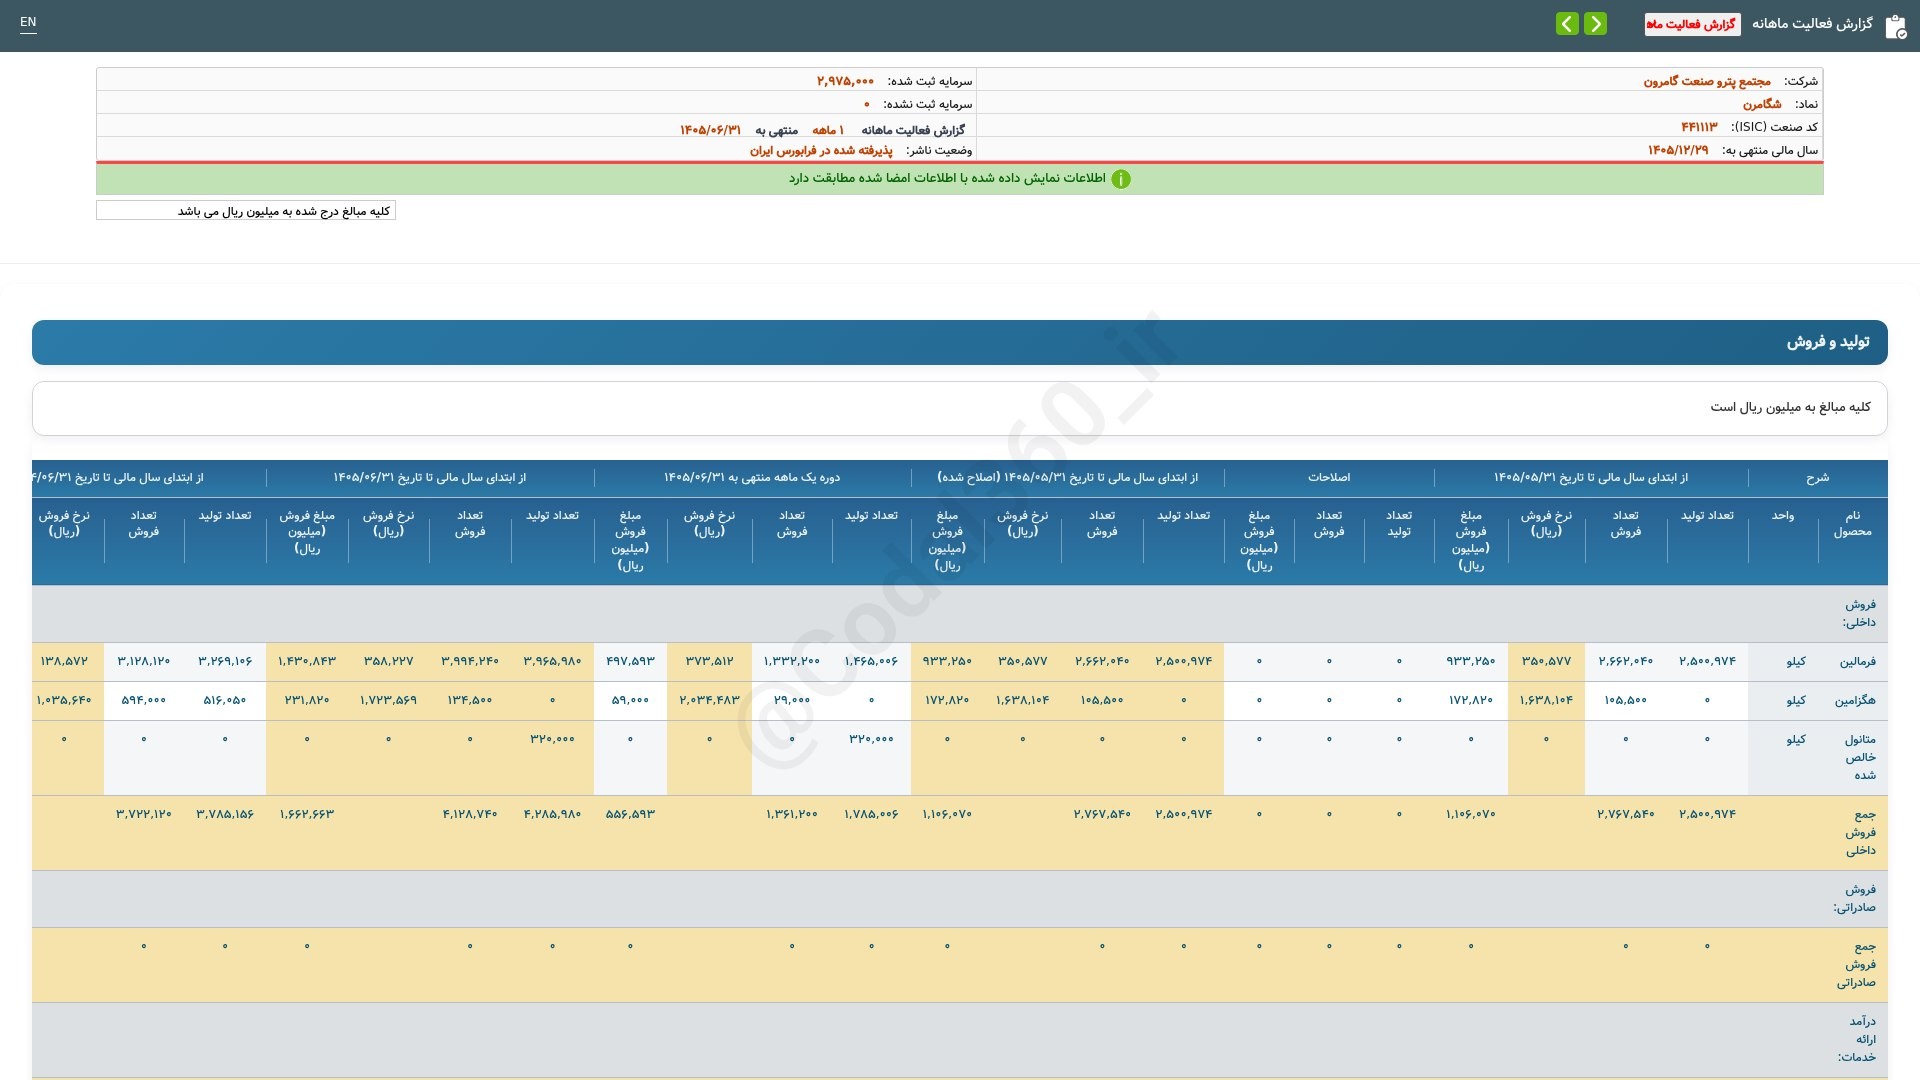Viewport: 1920px width, 1080px height.
Task: Go to previous report with left arrow
Action: 1567,23
